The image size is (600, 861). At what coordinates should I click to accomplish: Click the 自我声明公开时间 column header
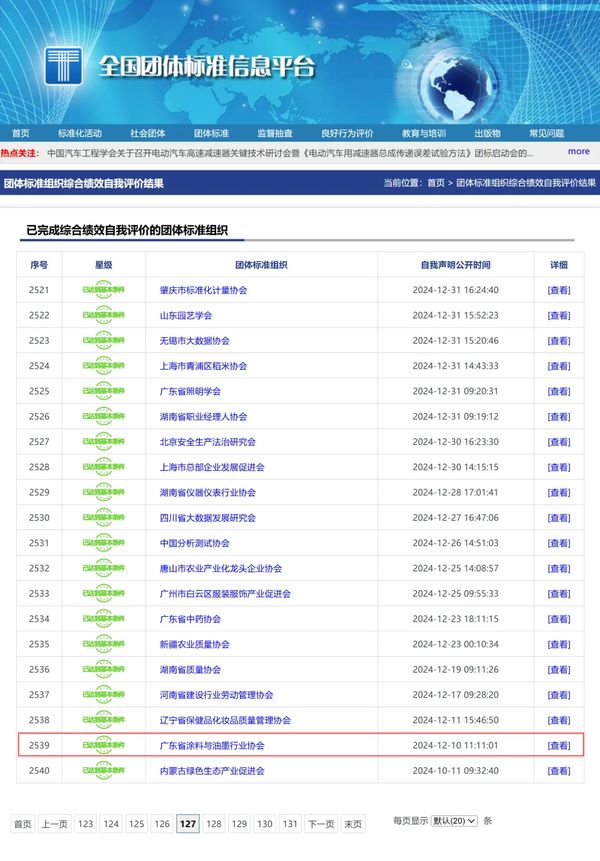tap(456, 265)
